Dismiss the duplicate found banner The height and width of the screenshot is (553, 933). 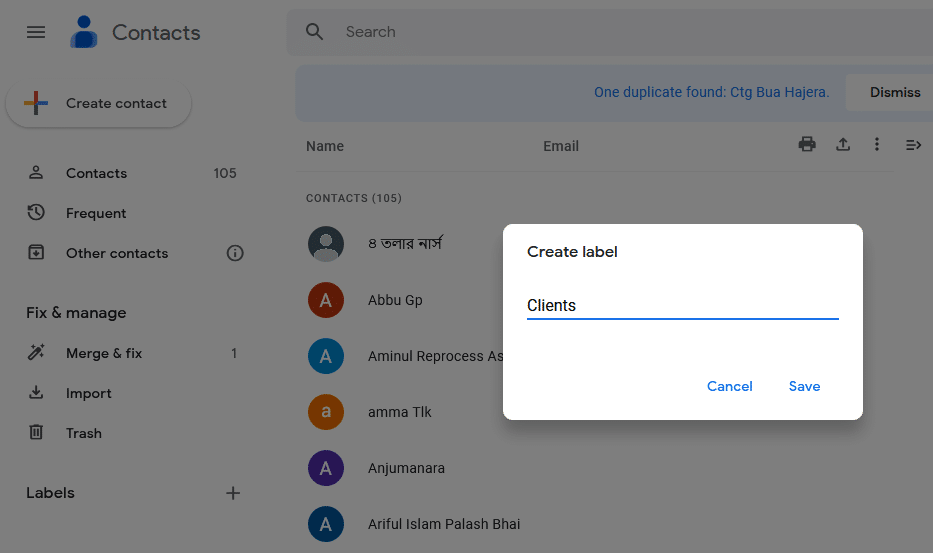click(894, 92)
